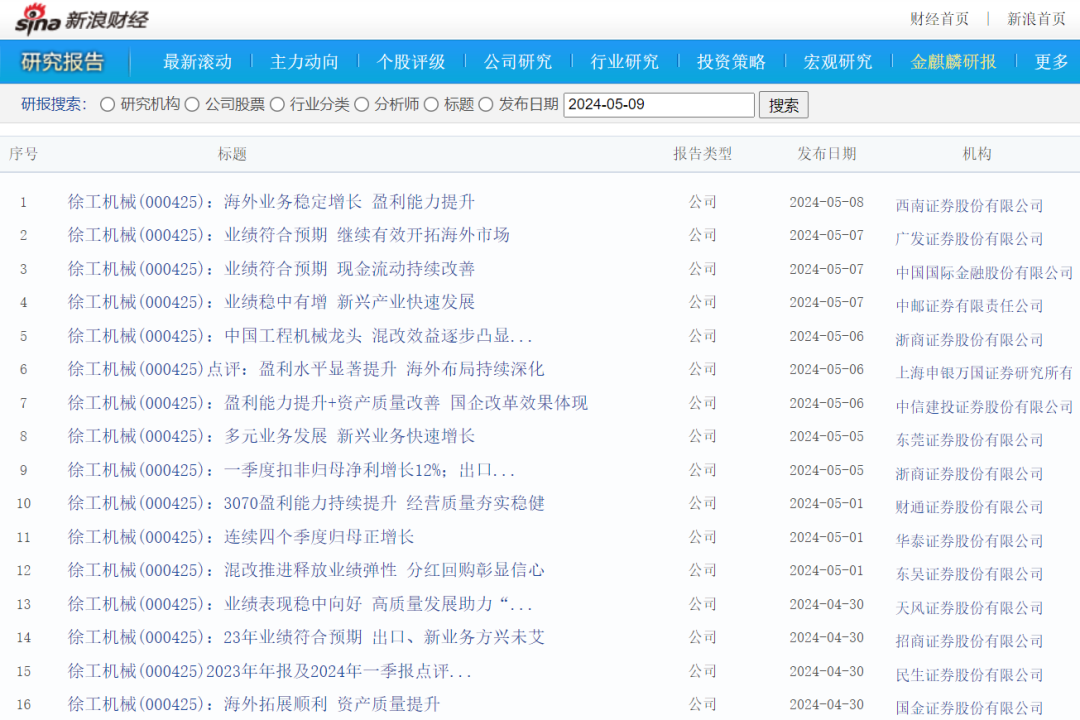Go to 新浪首页 link
The image size is (1080, 720).
coord(1036,19)
